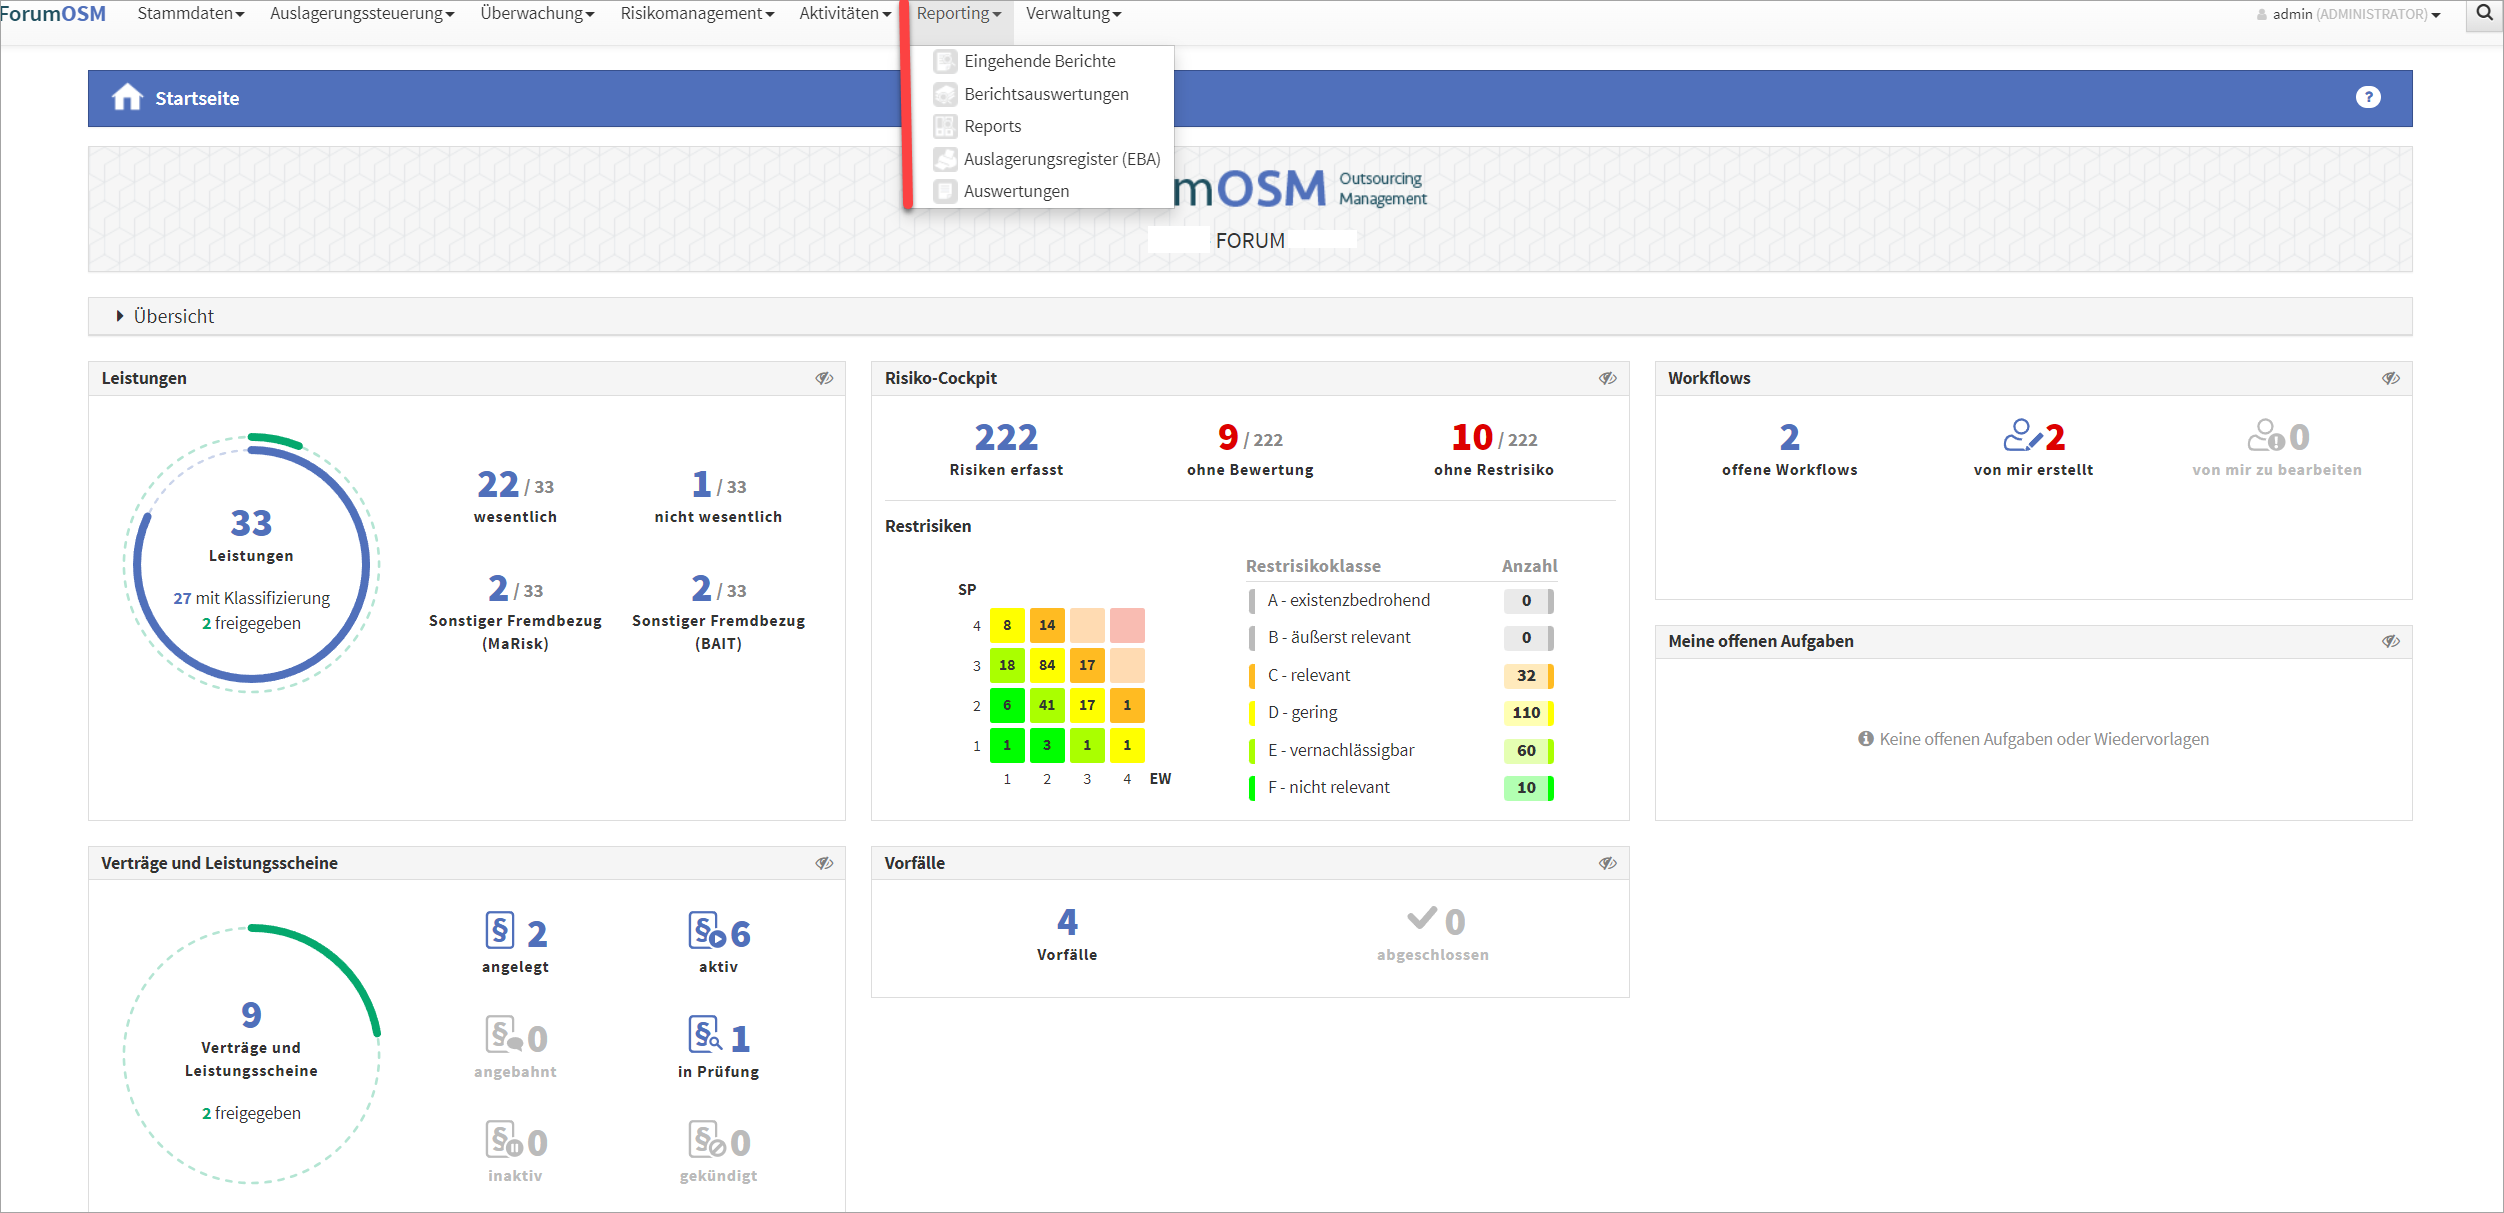This screenshot has width=2504, height=1213.
Task: Open the Stammdaten dropdown menu
Action: 190,14
